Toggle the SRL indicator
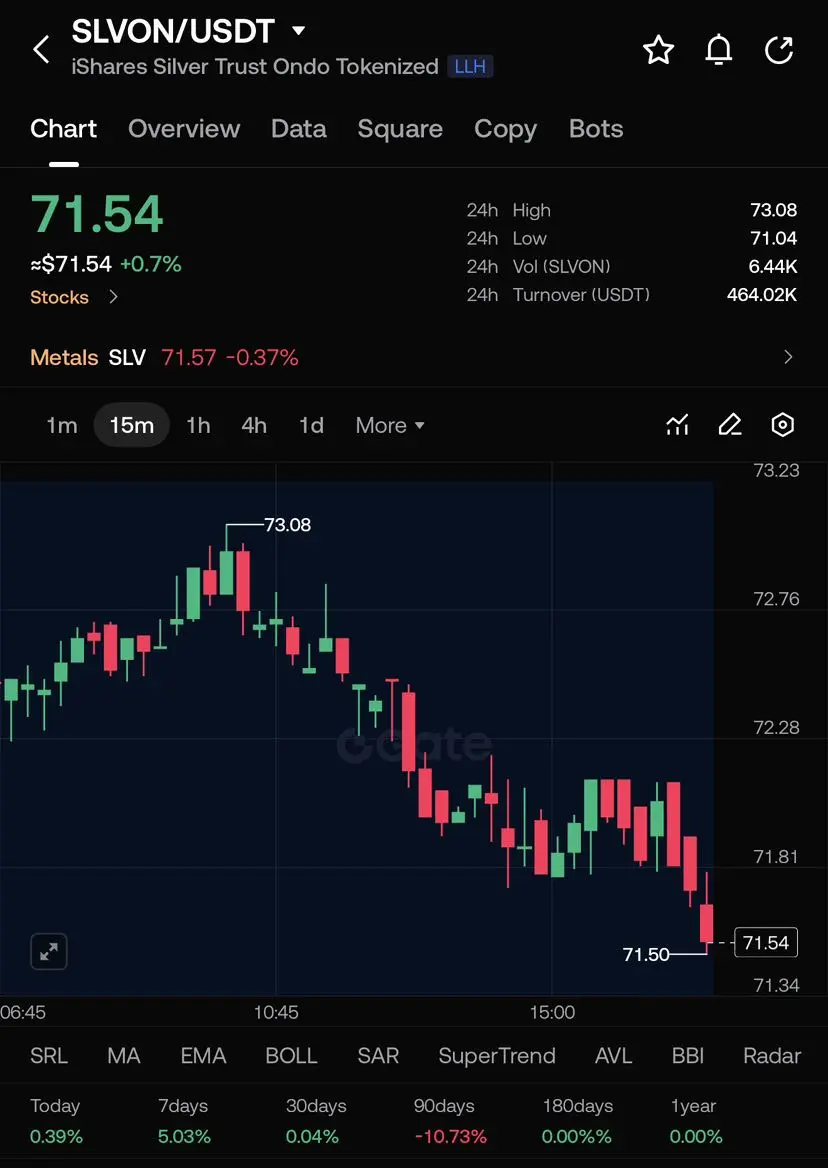 click(x=49, y=1056)
